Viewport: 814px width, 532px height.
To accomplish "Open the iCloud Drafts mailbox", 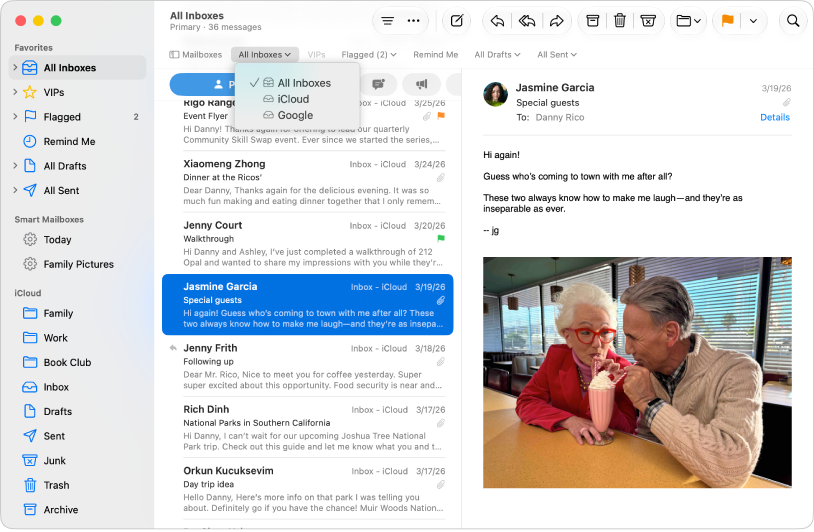I will (78, 412).
